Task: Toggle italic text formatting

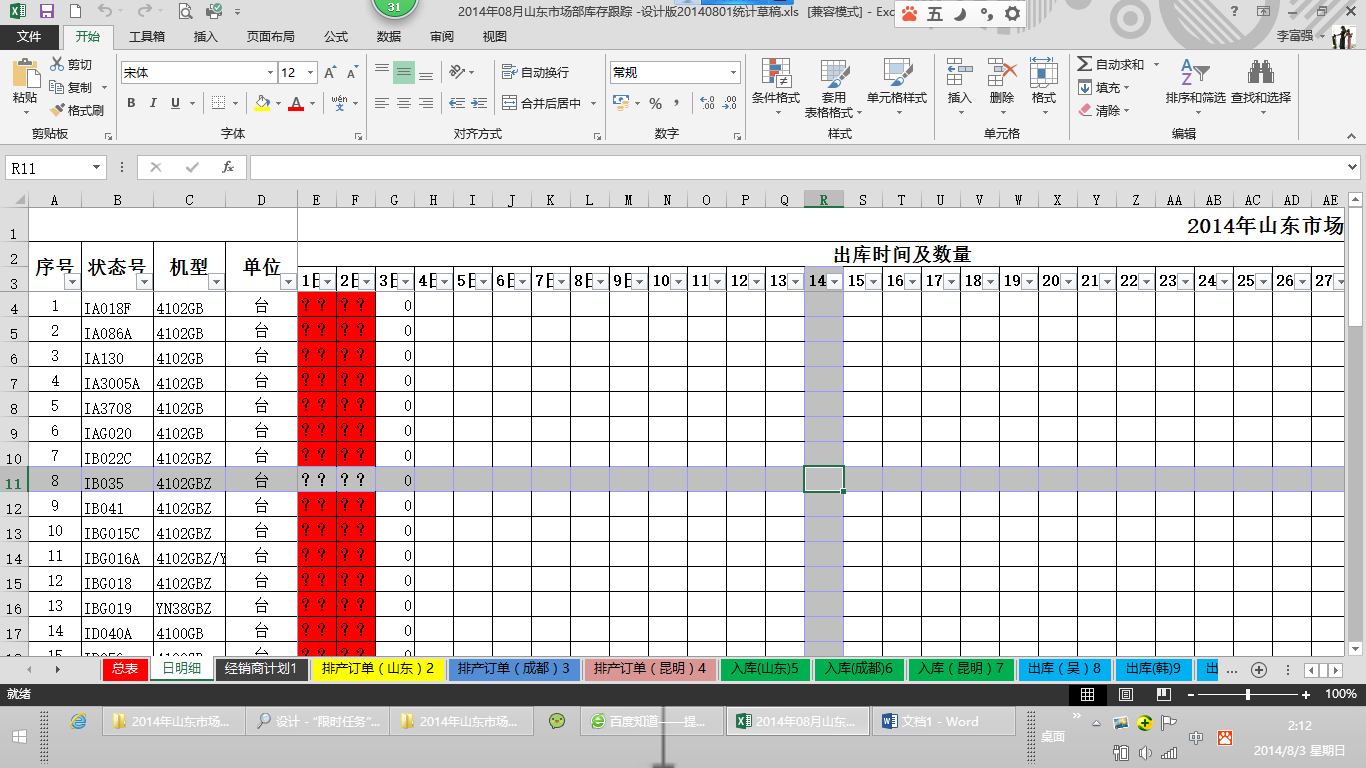Action: (153, 103)
